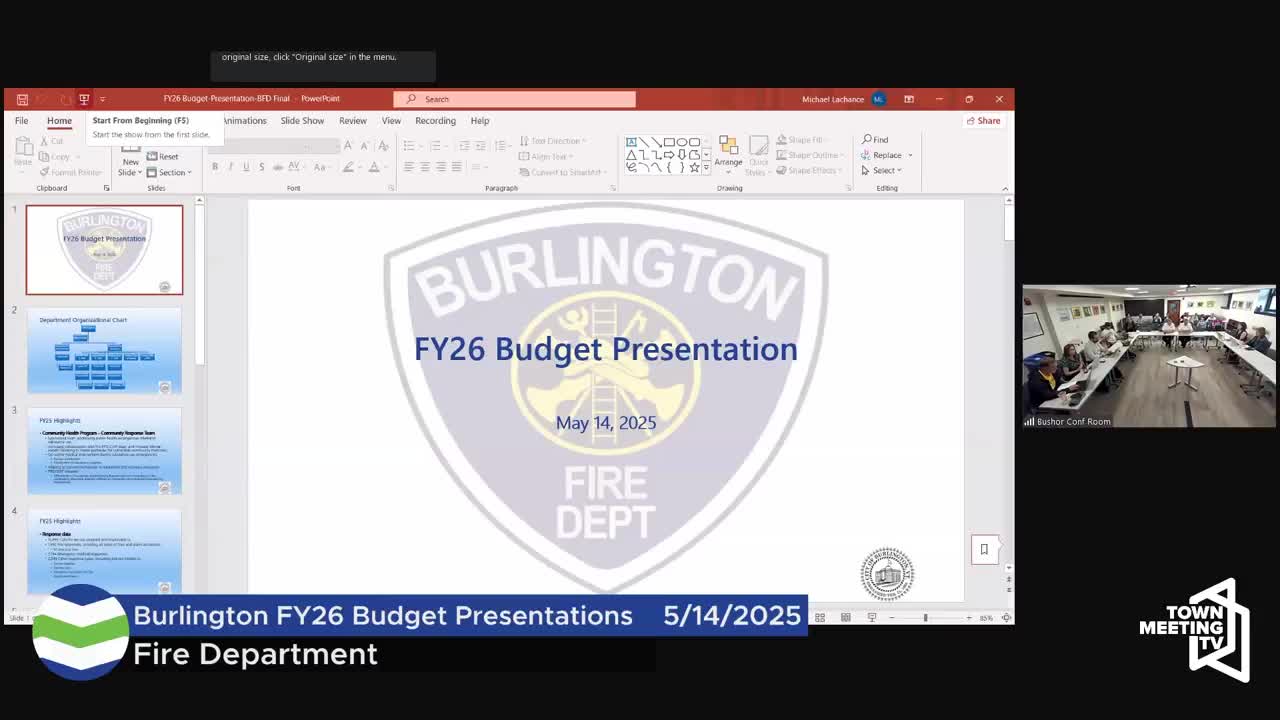Select the Arrange icon in Drawing group
1280x720 pixels.
(x=729, y=156)
